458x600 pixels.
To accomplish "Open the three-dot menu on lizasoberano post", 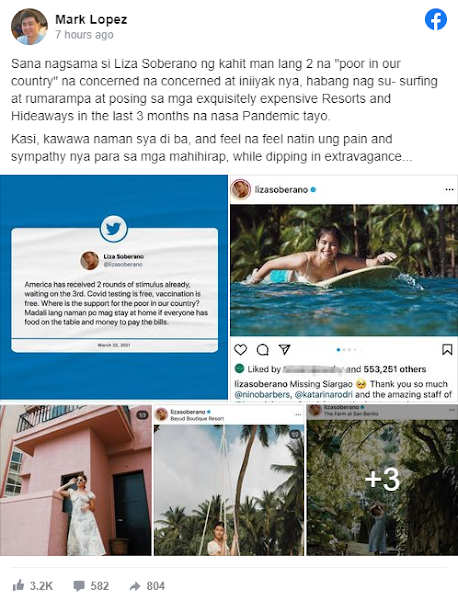I will coord(449,189).
